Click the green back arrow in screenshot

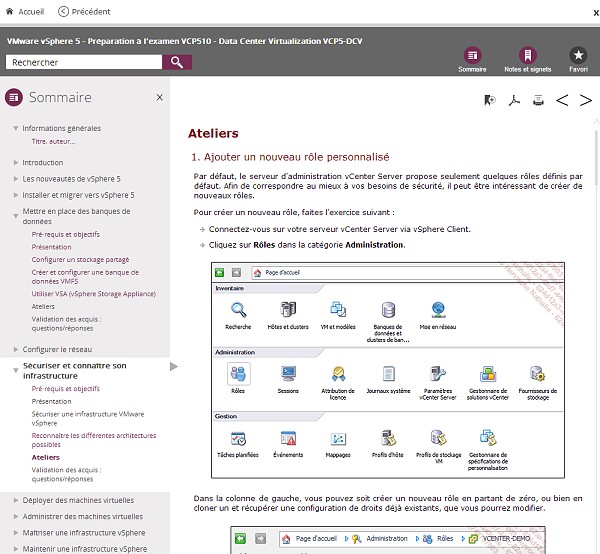(x=220, y=272)
